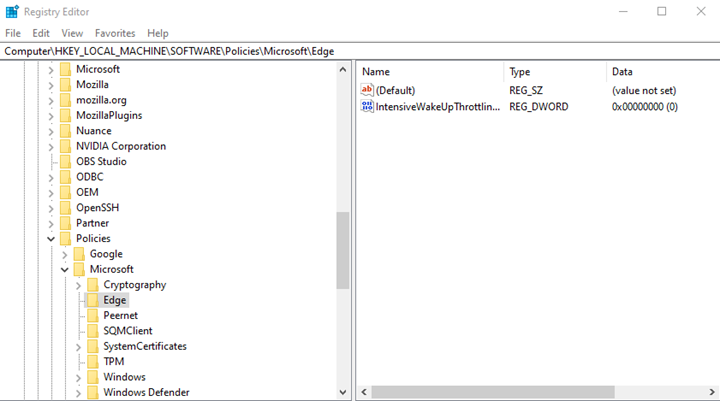Click the SystemCertificates folder icon
Screen dimensions: 720x401
pos(93,346)
